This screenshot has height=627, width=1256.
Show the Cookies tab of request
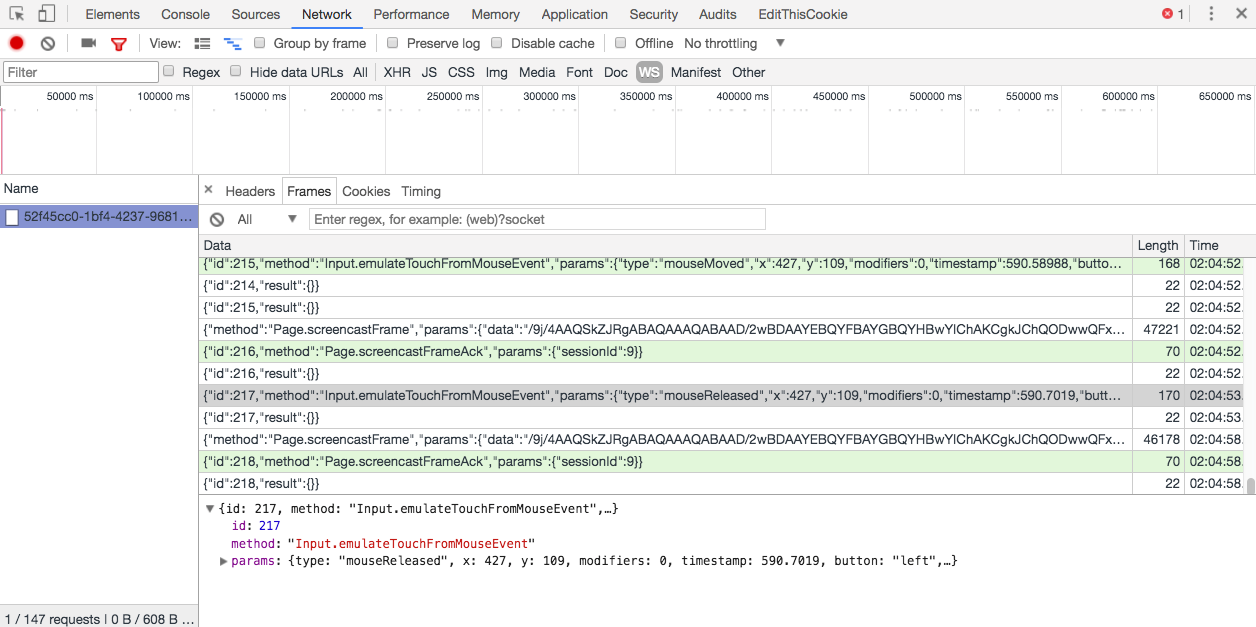point(366,191)
